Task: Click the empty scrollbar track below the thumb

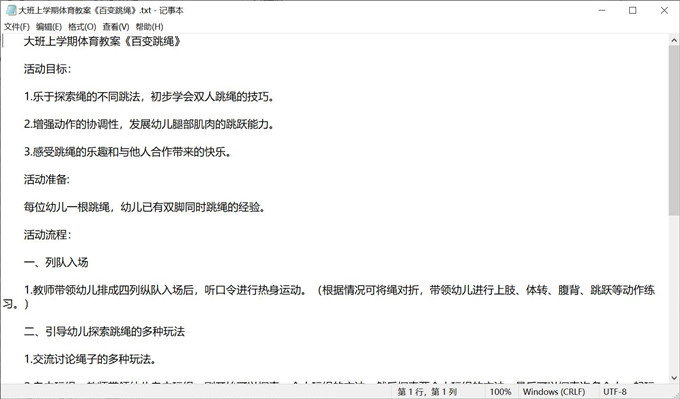Action: pyautogui.click(x=674, y=294)
